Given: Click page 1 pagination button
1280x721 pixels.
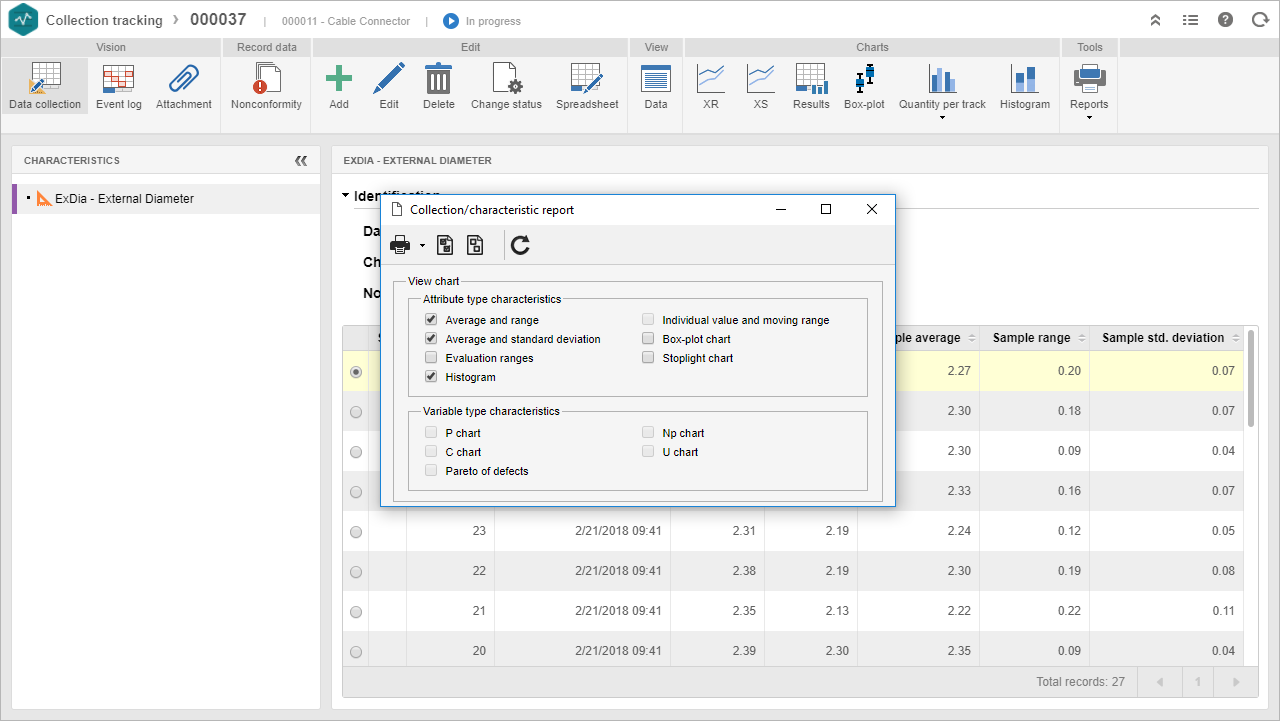Looking at the screenshot, I should pos(1198,682).
